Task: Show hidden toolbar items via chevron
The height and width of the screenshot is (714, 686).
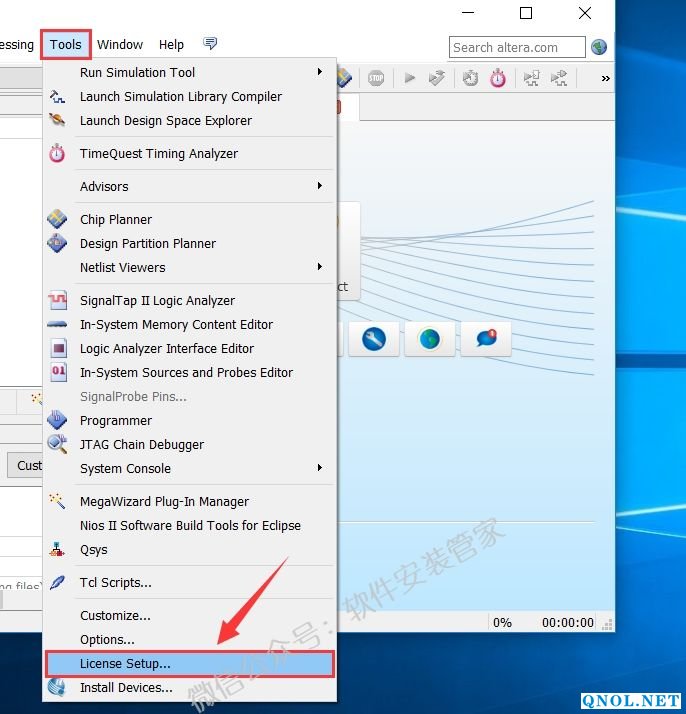Action: [605, 78]
